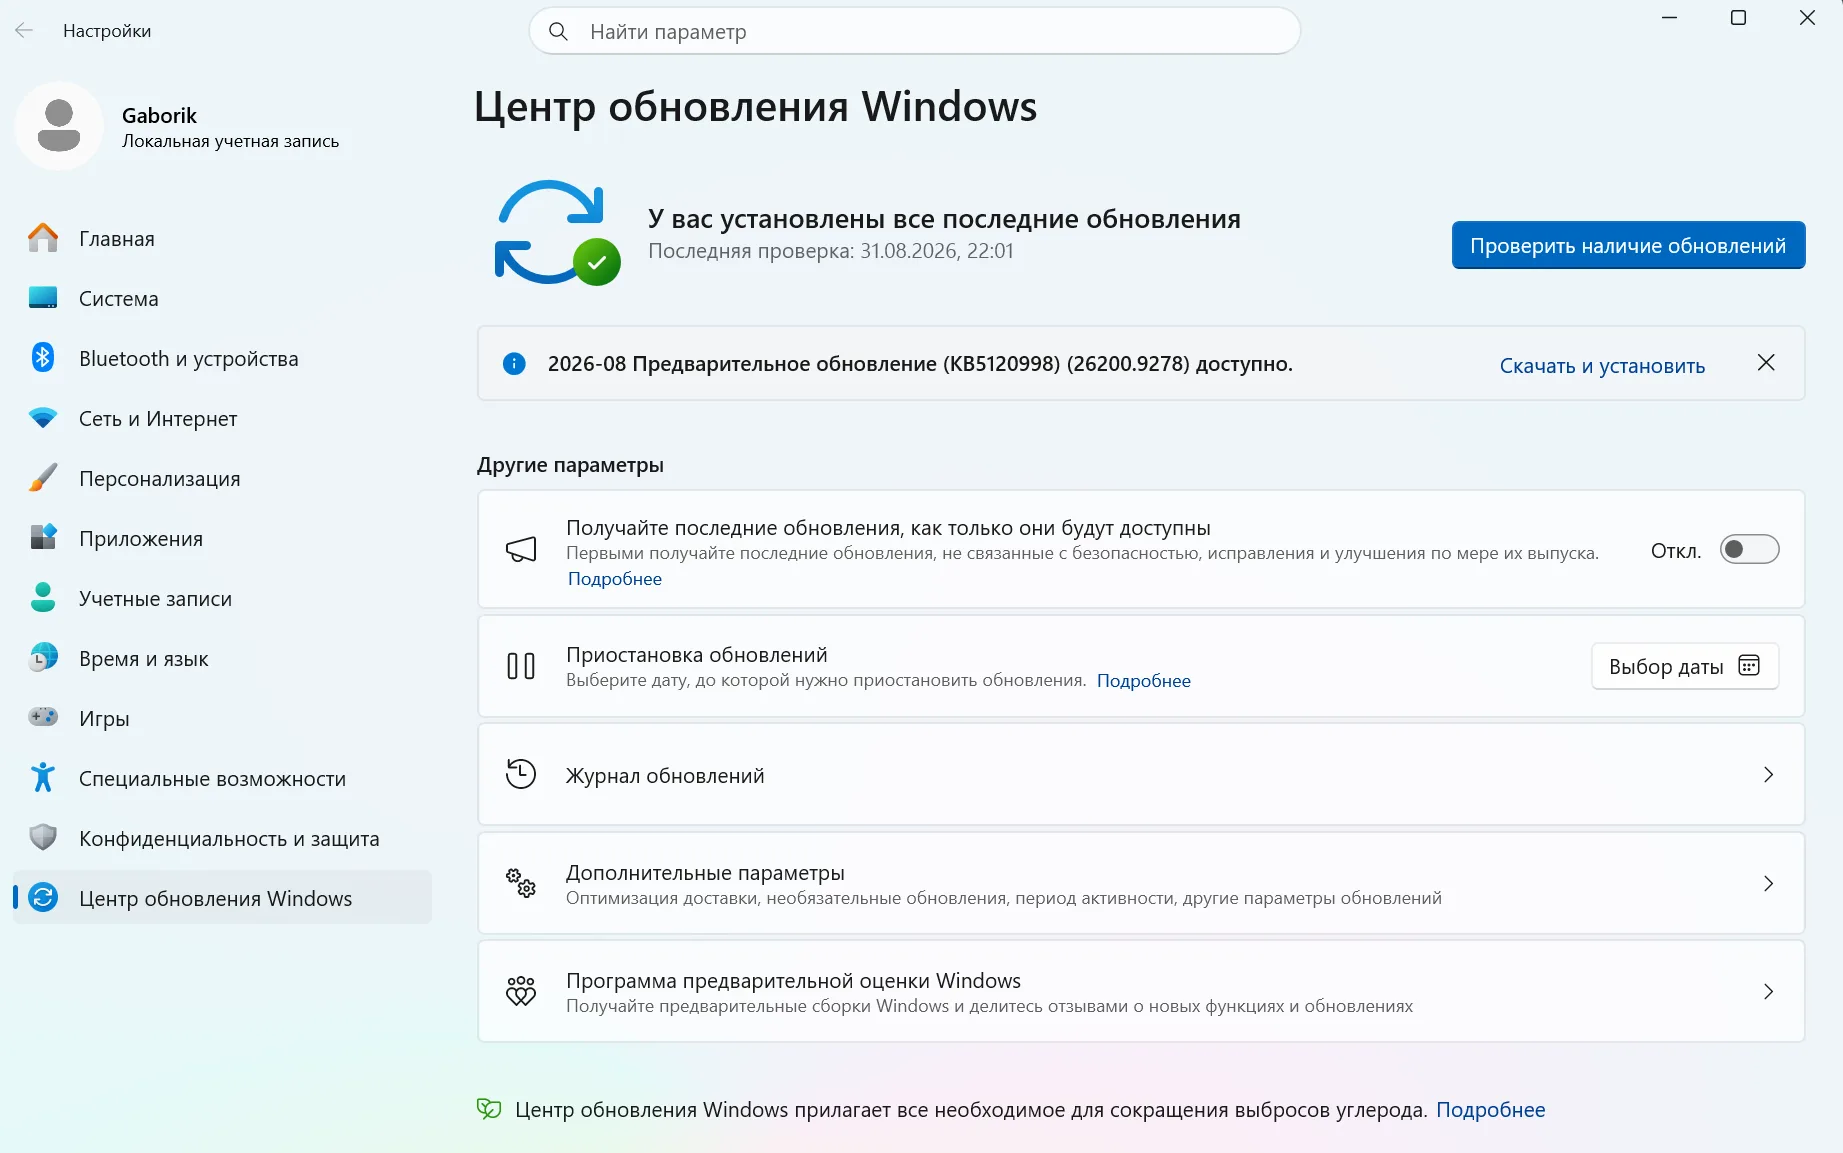Open Главная in the sidebar
1843x1153 pixels.
pyautogui.click(x=222, y=238)
